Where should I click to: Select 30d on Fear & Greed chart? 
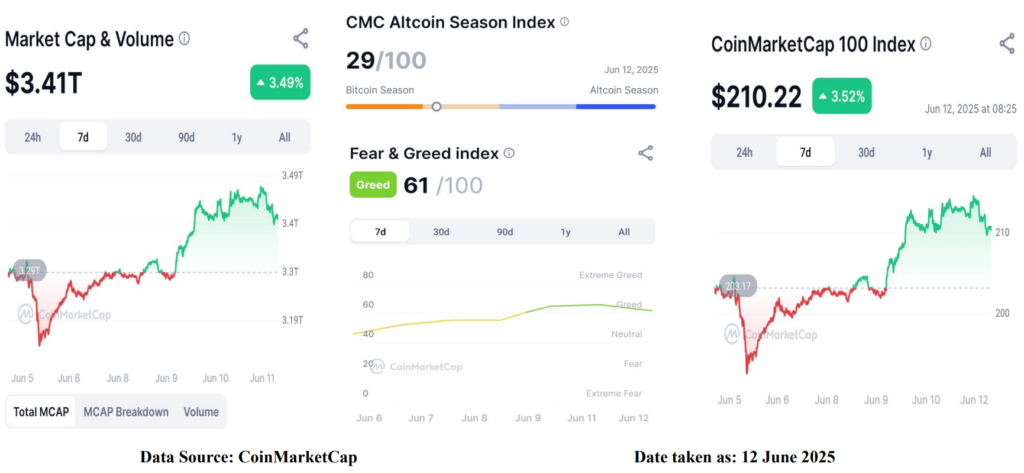tap(441, 232)
